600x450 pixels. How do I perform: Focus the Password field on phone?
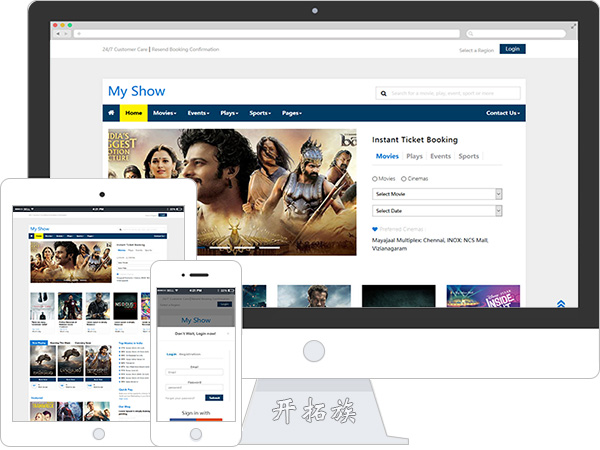(x=194, y=387)
